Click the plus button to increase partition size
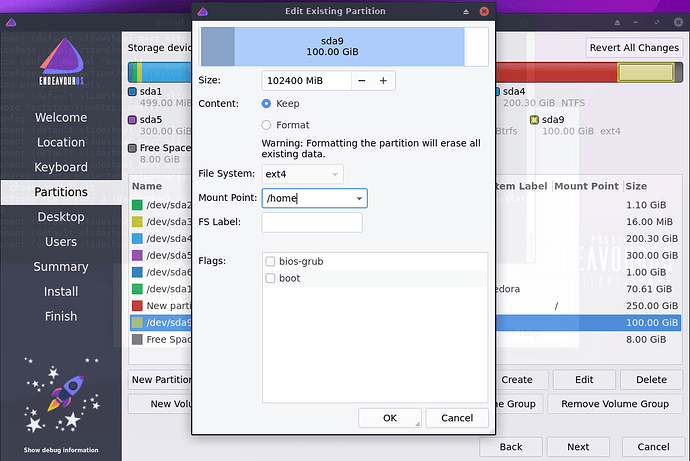Image resolution: width=690 pixels, height=461 pixels. 383,81
